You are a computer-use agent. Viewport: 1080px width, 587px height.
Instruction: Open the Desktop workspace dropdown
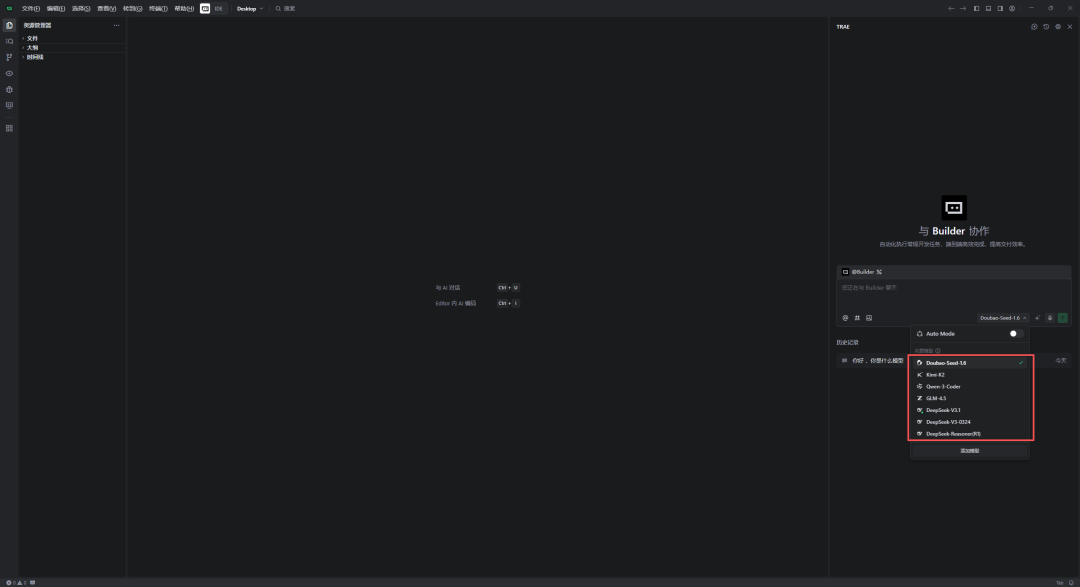tap(250, 8)
